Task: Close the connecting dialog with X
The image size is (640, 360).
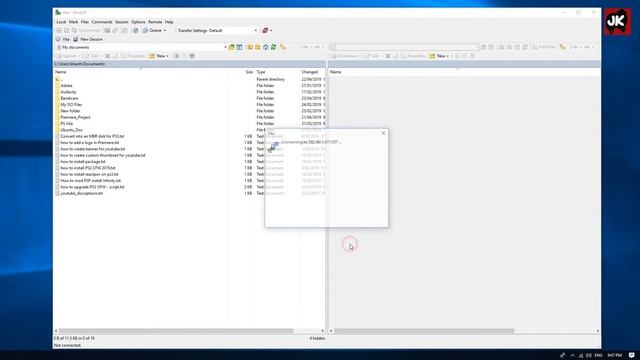Action: click(383, 133)
